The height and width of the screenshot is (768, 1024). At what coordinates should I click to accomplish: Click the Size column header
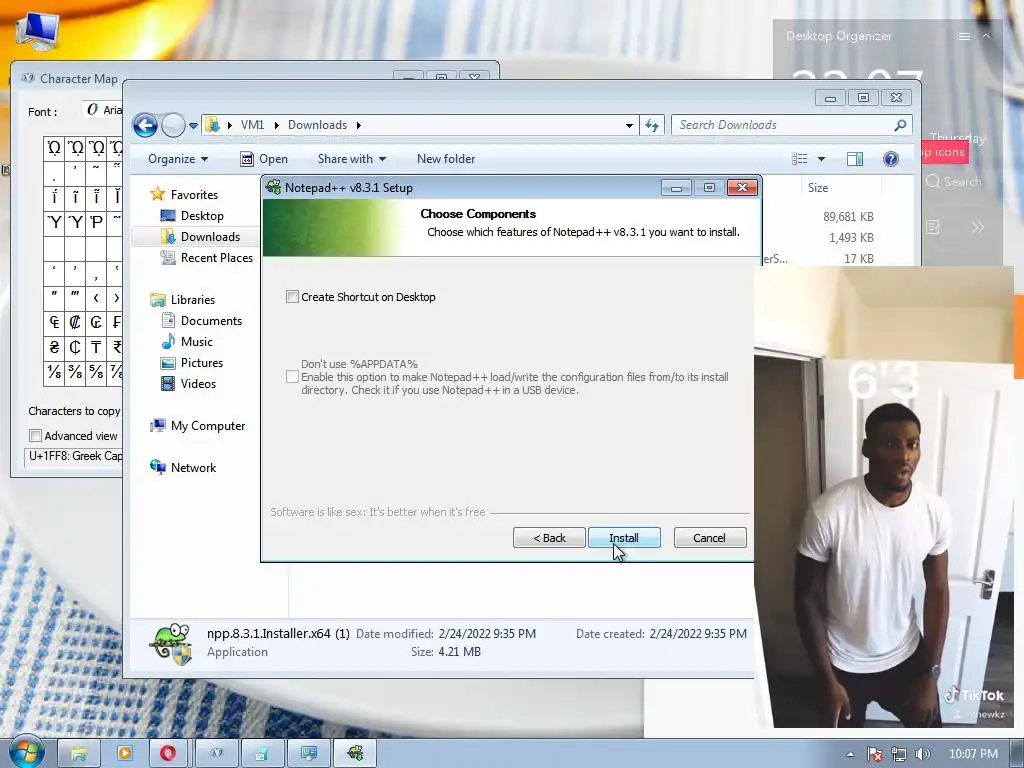[x=818, y=188]
